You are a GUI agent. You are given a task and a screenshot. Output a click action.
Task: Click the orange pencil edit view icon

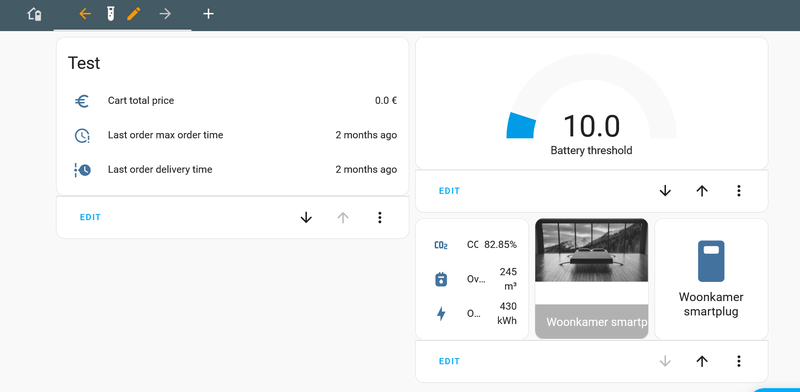(134, 14)
